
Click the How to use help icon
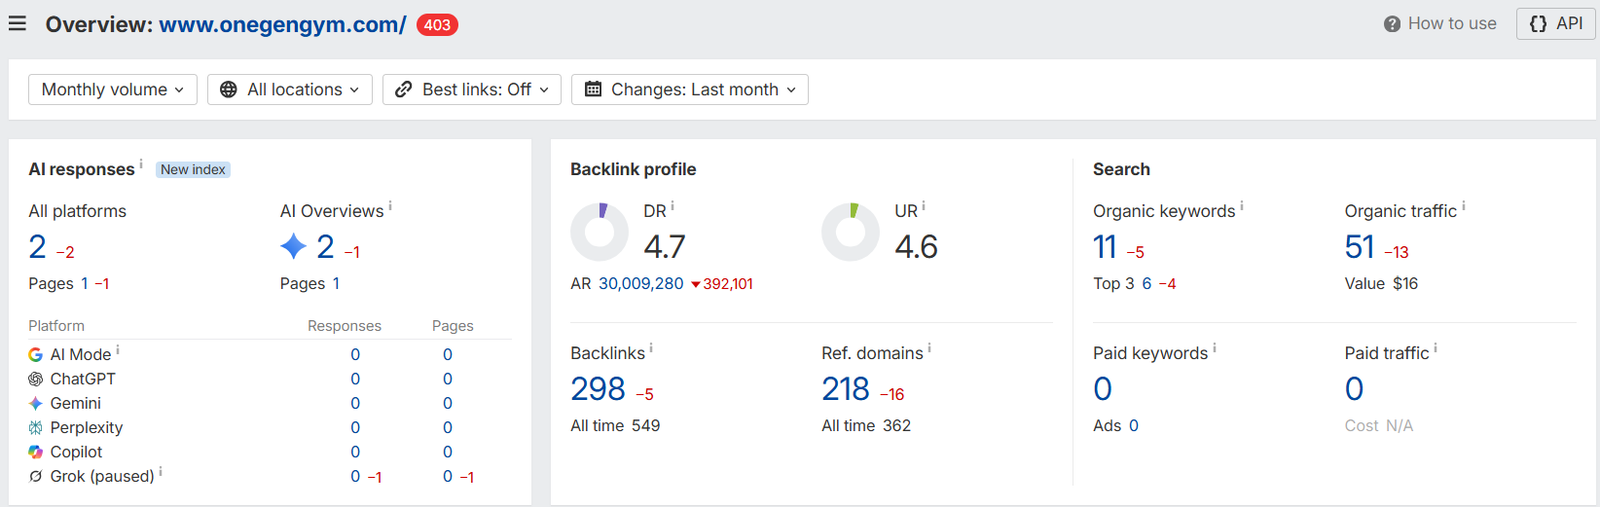point(1392,24)
